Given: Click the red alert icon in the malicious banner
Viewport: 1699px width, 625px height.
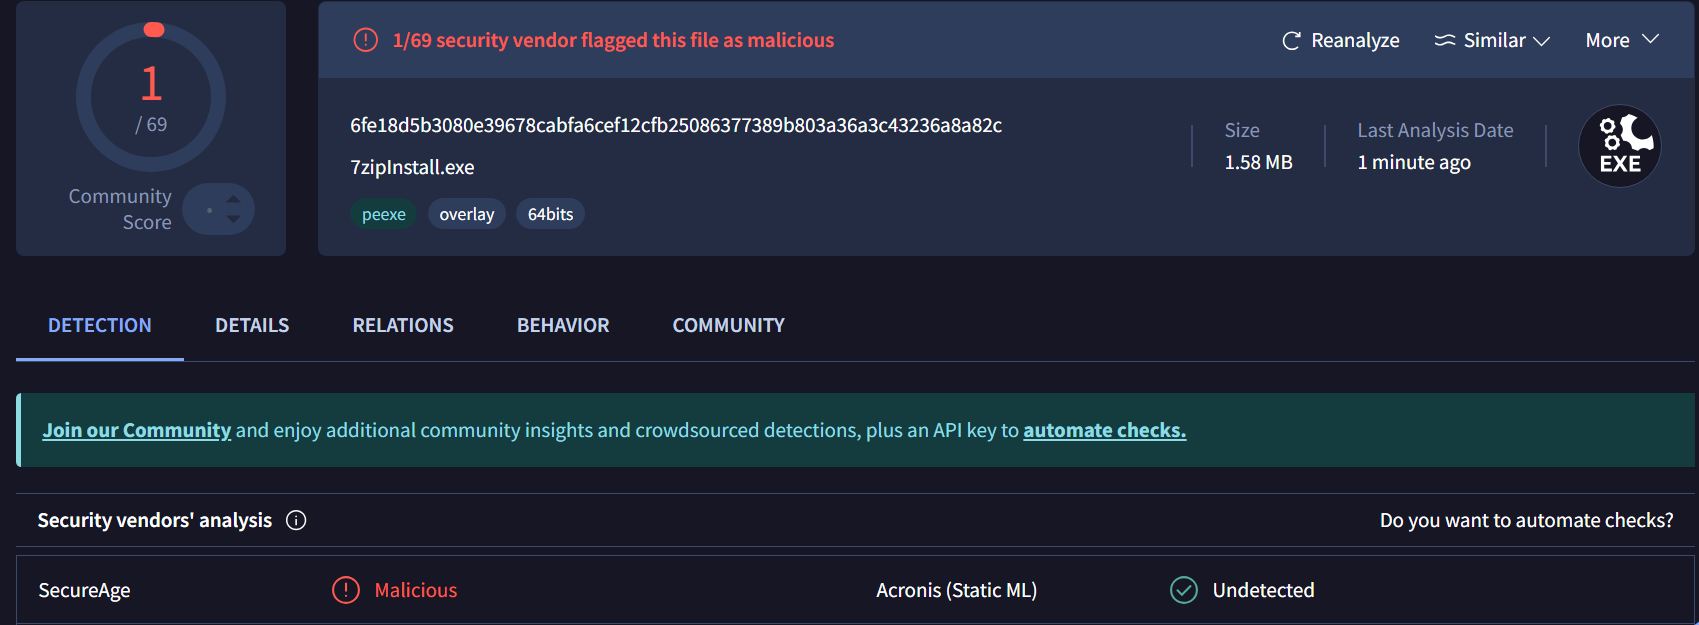Looking at the screenshot, I should tap(366, 40).
